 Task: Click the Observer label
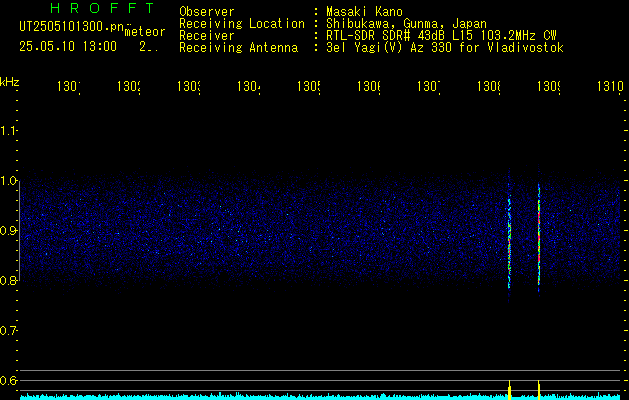[x=207, y=12]
